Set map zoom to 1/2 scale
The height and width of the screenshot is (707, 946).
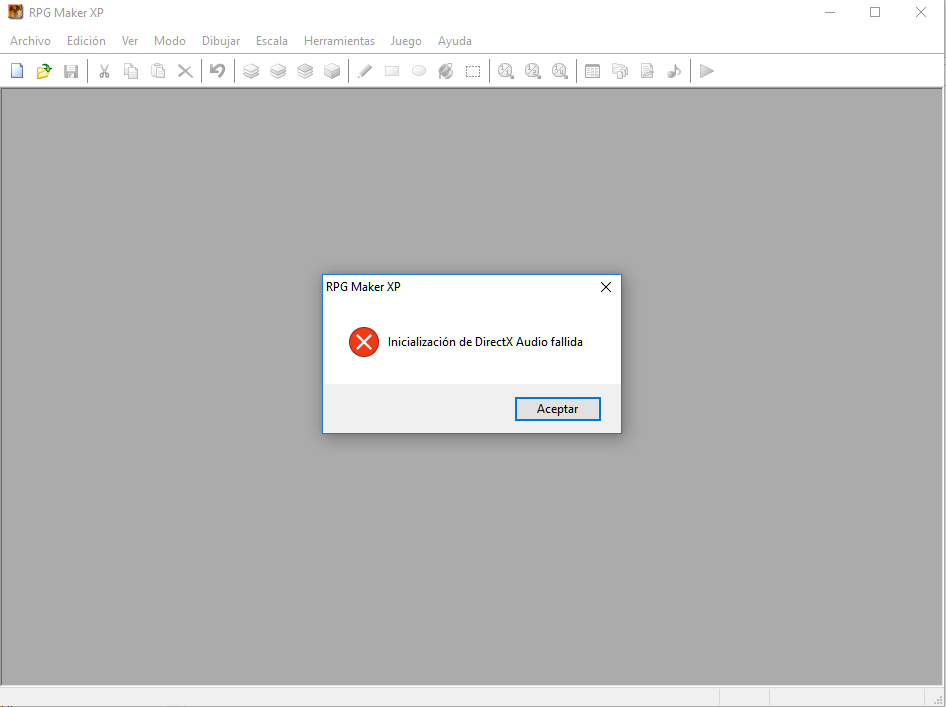(x=533, y=71)
